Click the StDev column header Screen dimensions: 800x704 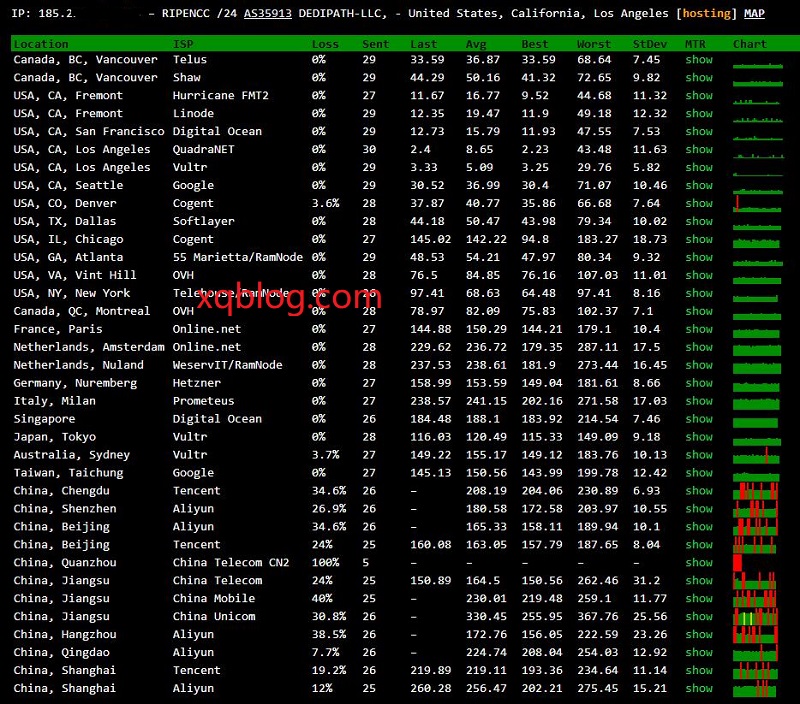649,44
